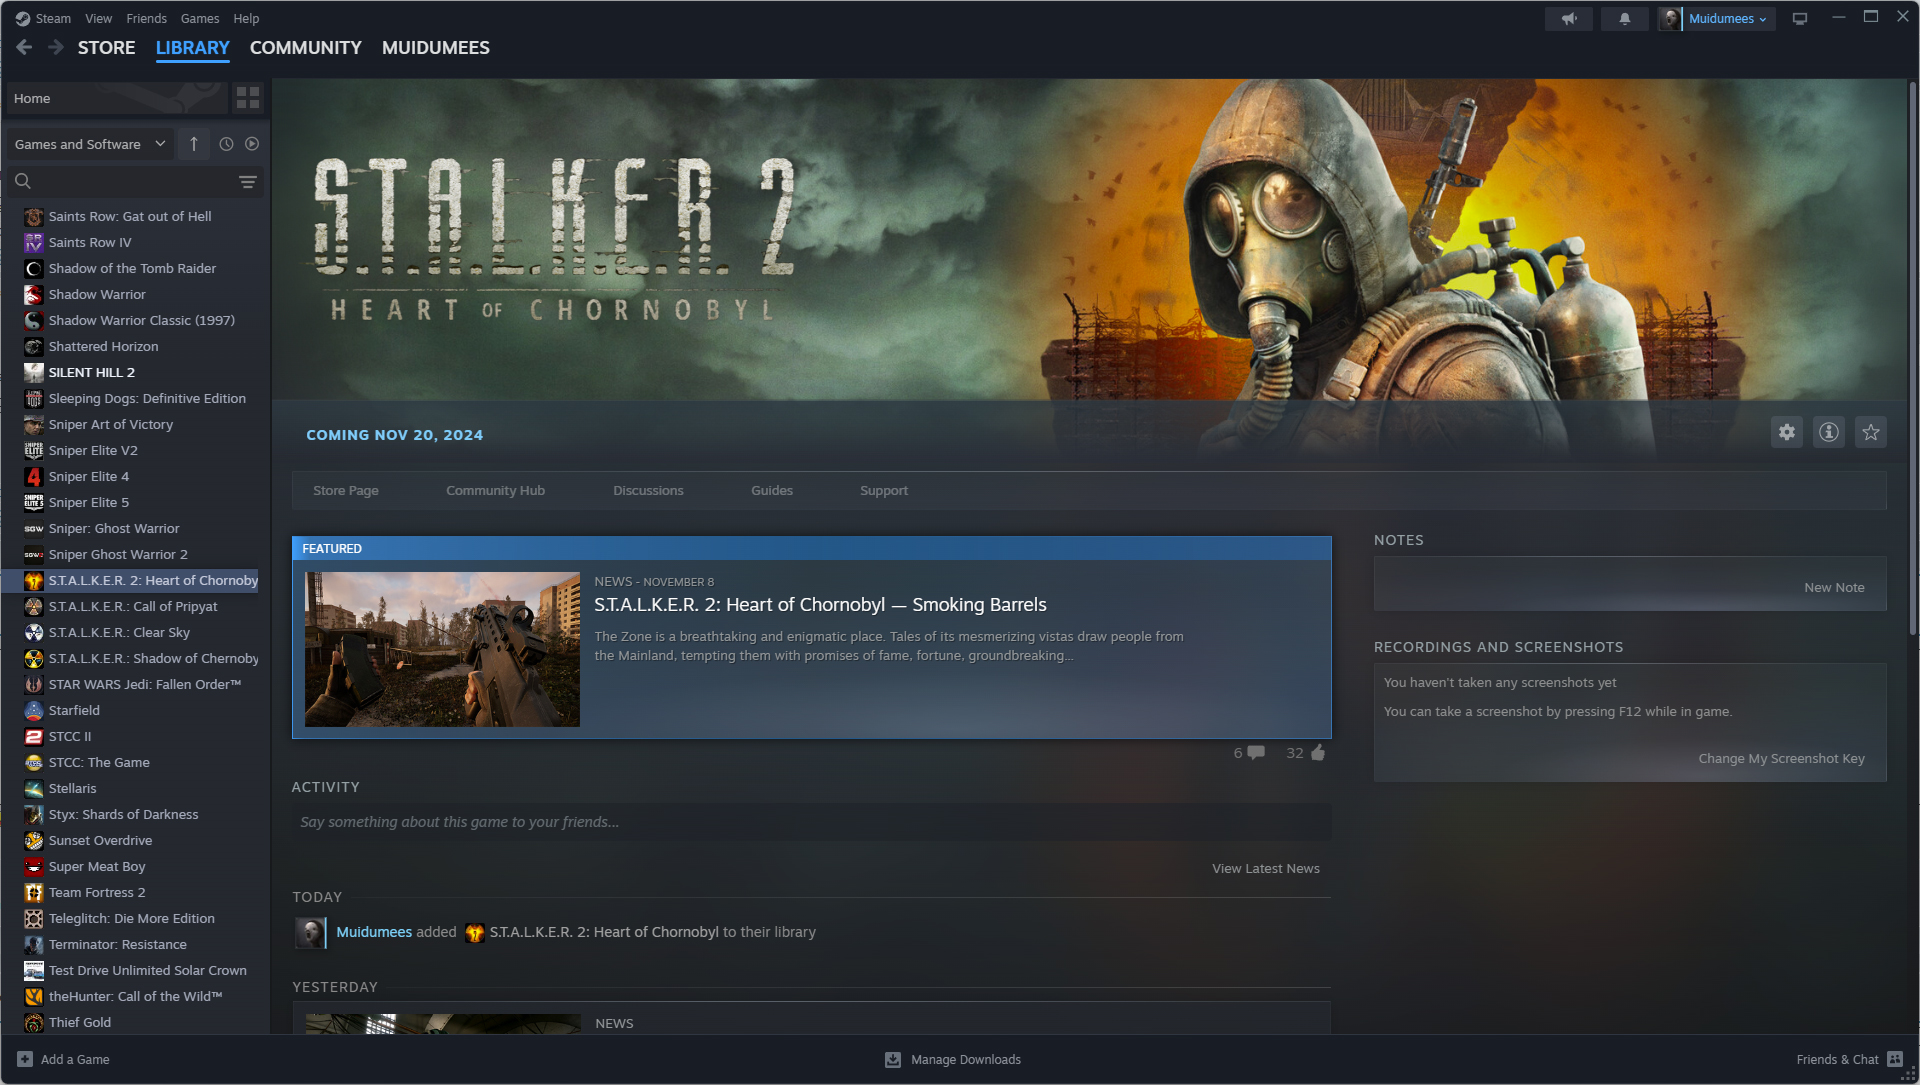Switch to the COMMUNITY tab
This screenshot has height=1085, width=1920.
(306, 48)
